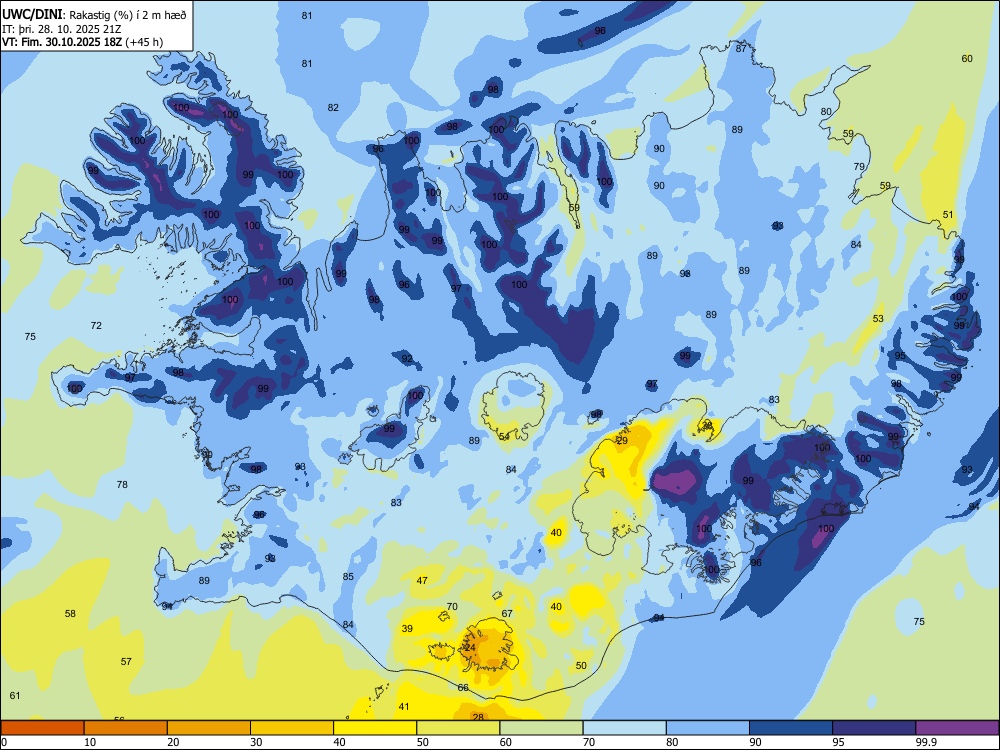Click the map value '87'

(741, 48)
